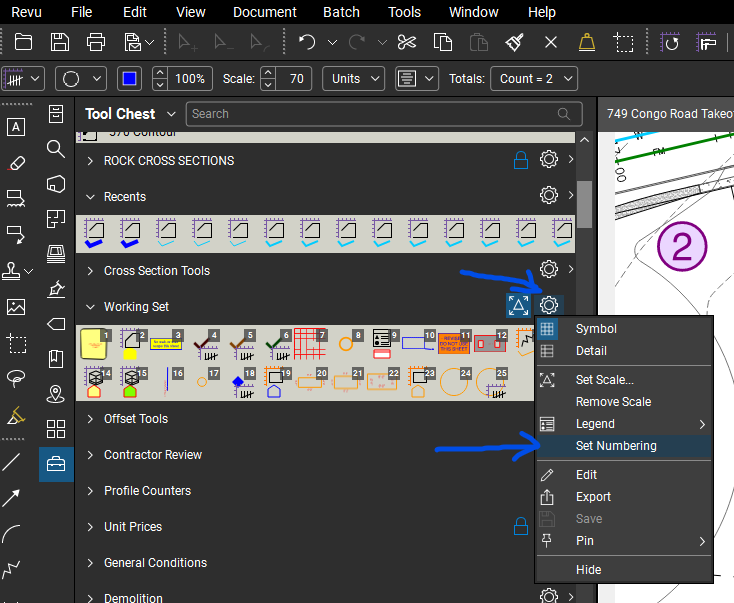Click the Undo arrow icon
The width and height of the screenshot is (734, 603).
(307, 42)
